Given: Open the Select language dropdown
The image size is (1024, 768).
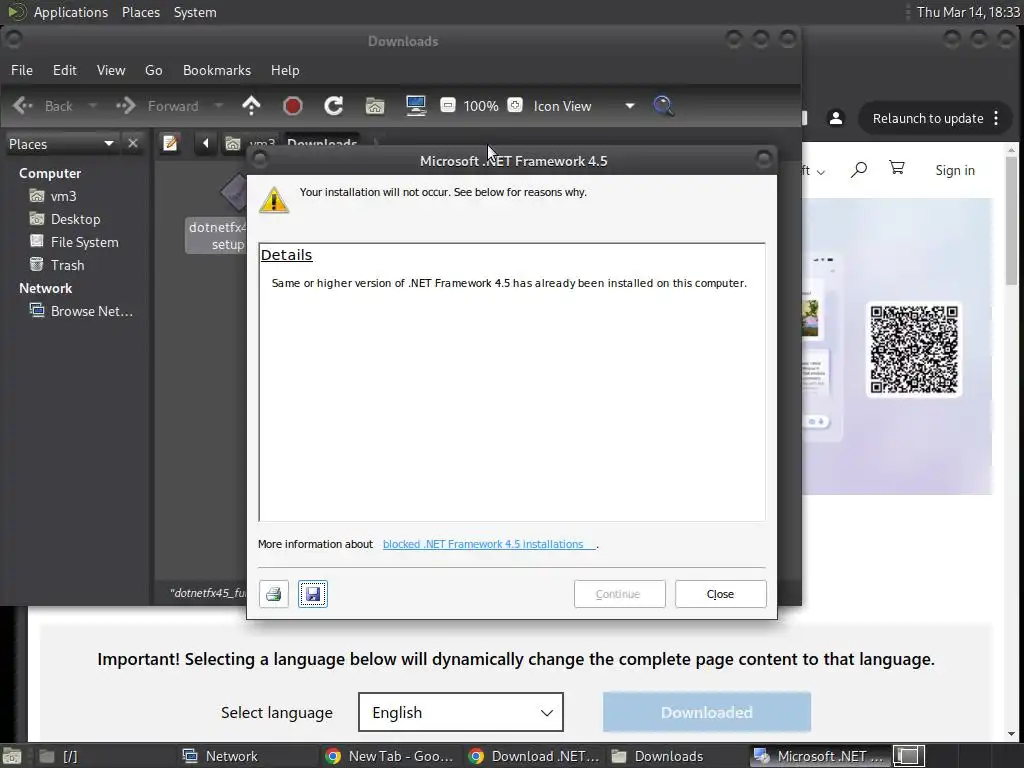Looking at the screenshot, I should point(460,712).
